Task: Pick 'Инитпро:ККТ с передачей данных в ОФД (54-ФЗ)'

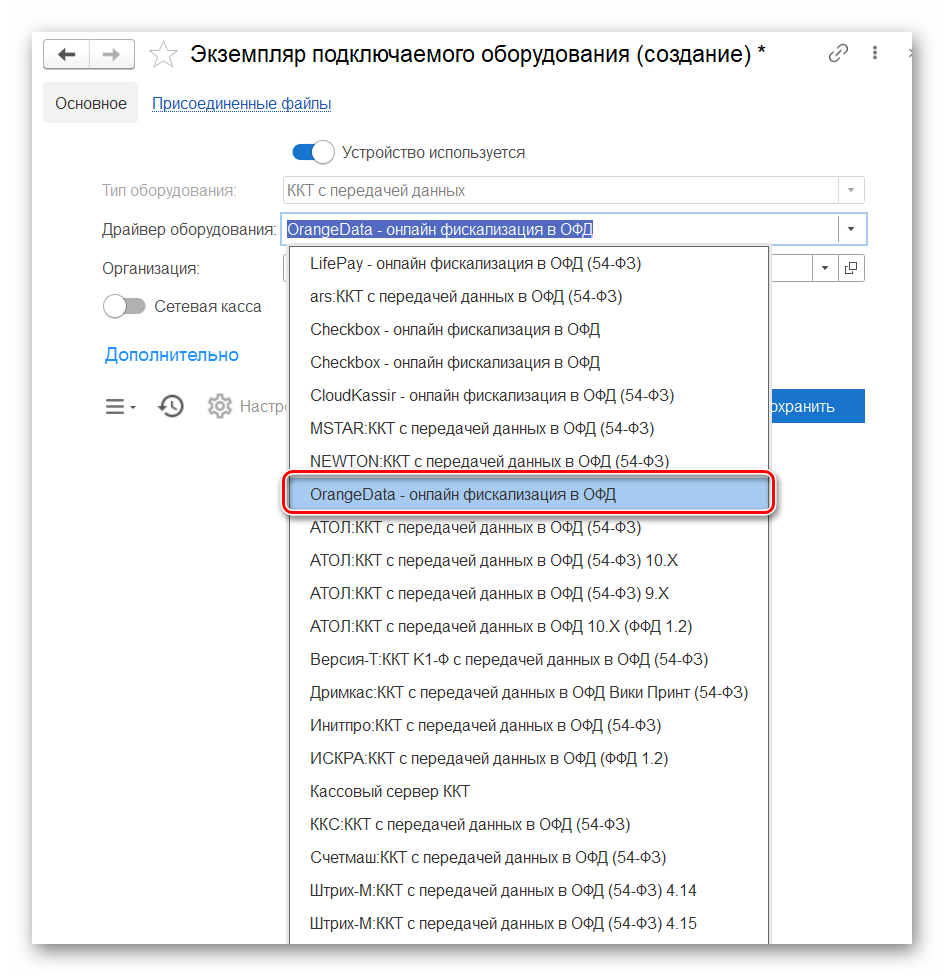Action: (x=529, y=725)
